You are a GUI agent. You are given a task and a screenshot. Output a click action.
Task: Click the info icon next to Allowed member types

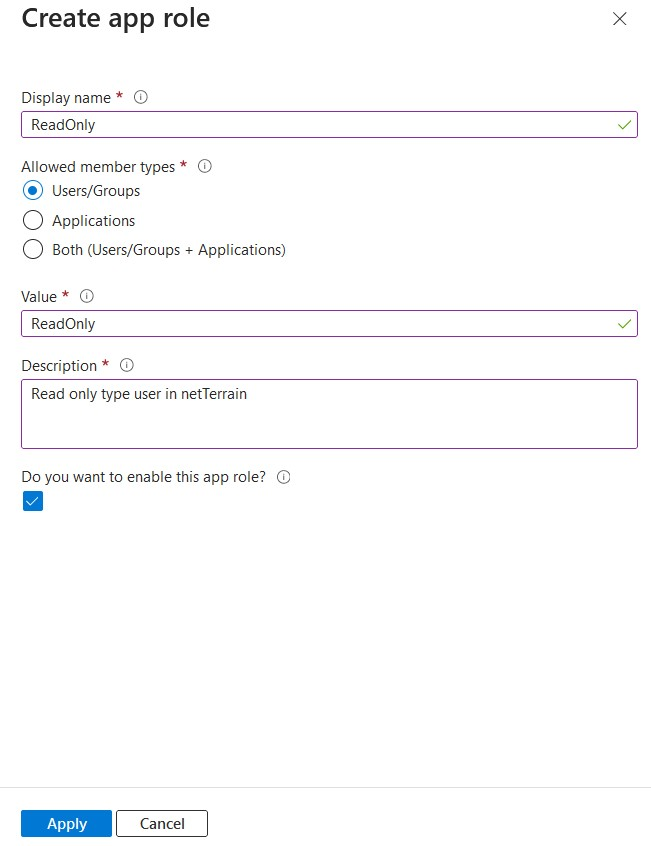205,167
